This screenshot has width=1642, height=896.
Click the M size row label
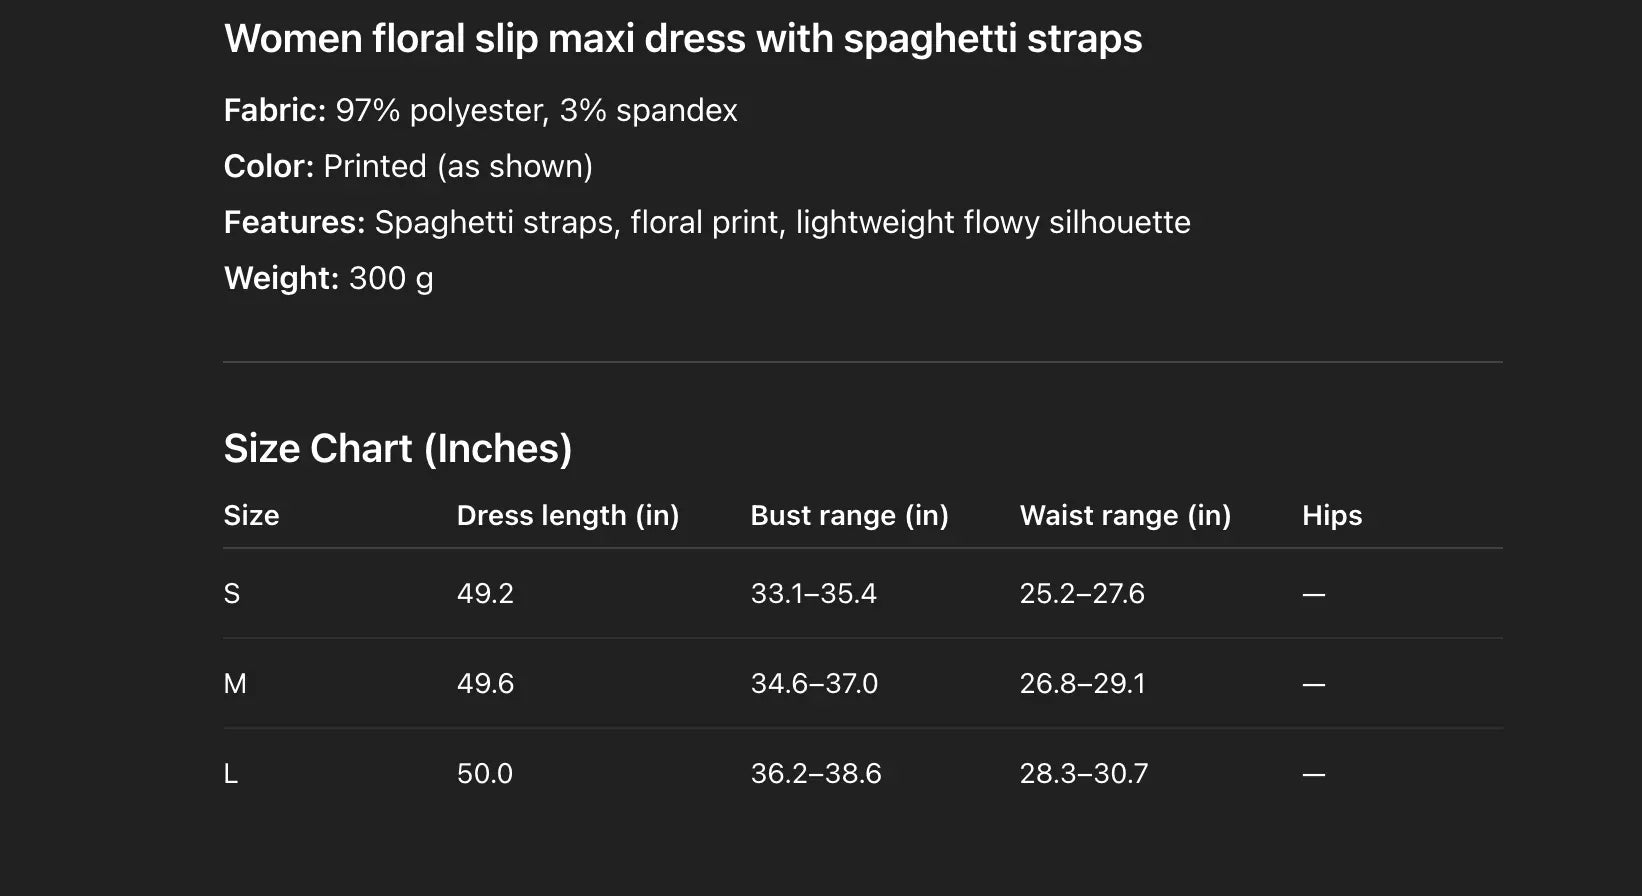point(235,684)
